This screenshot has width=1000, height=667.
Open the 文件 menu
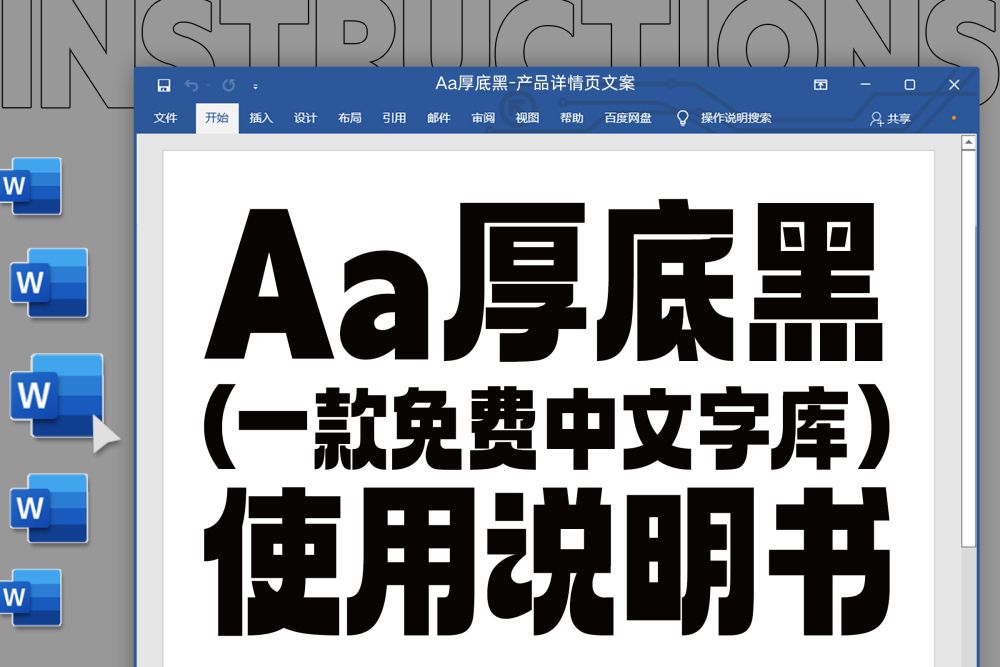coord(165,117)
